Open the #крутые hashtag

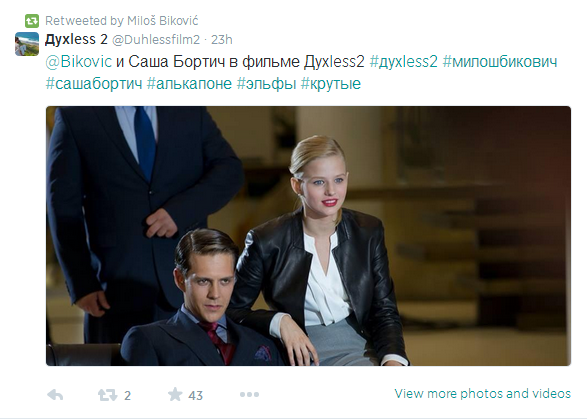click(331, 84)
